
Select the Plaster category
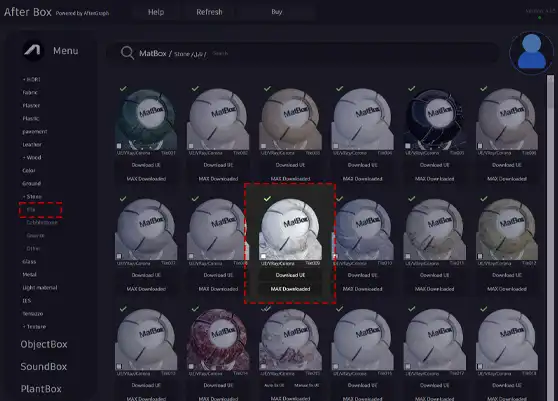pos(31,105)
